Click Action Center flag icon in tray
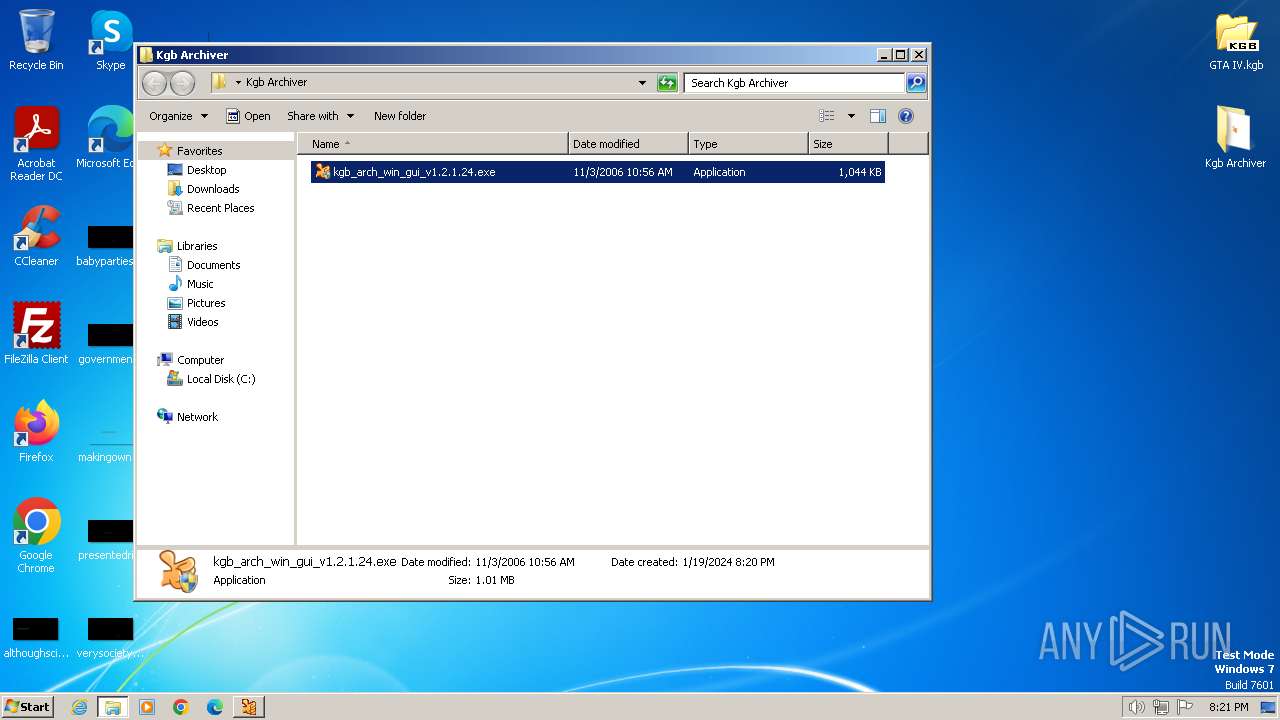This screenshot has height=720, width=1280. point(1185,707)
